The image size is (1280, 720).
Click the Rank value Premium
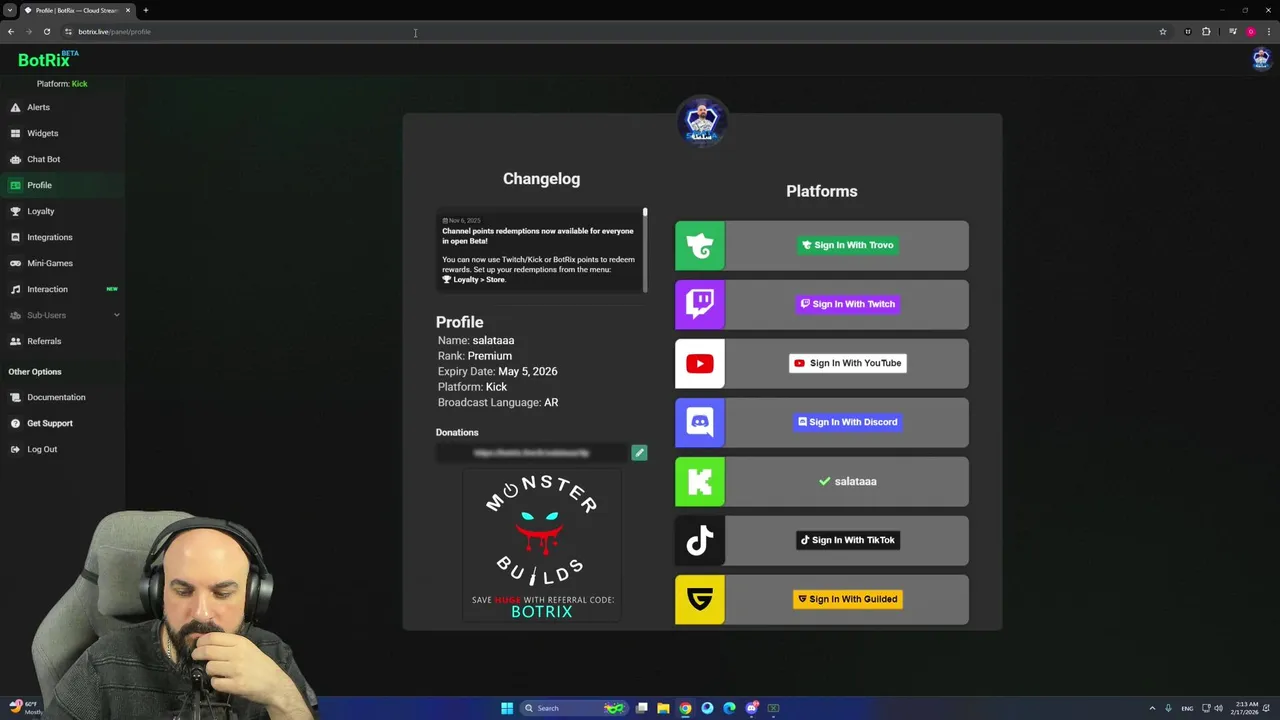pyautogui.click(x=489, y=356)
